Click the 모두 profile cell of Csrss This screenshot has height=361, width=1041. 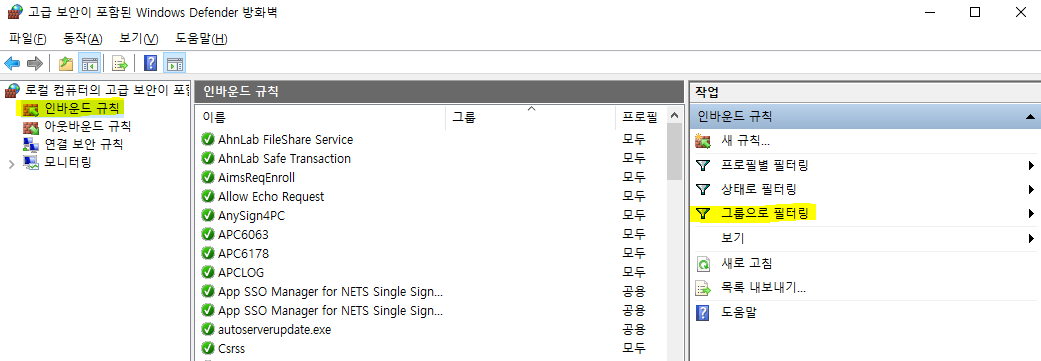[x=634, y=348]
